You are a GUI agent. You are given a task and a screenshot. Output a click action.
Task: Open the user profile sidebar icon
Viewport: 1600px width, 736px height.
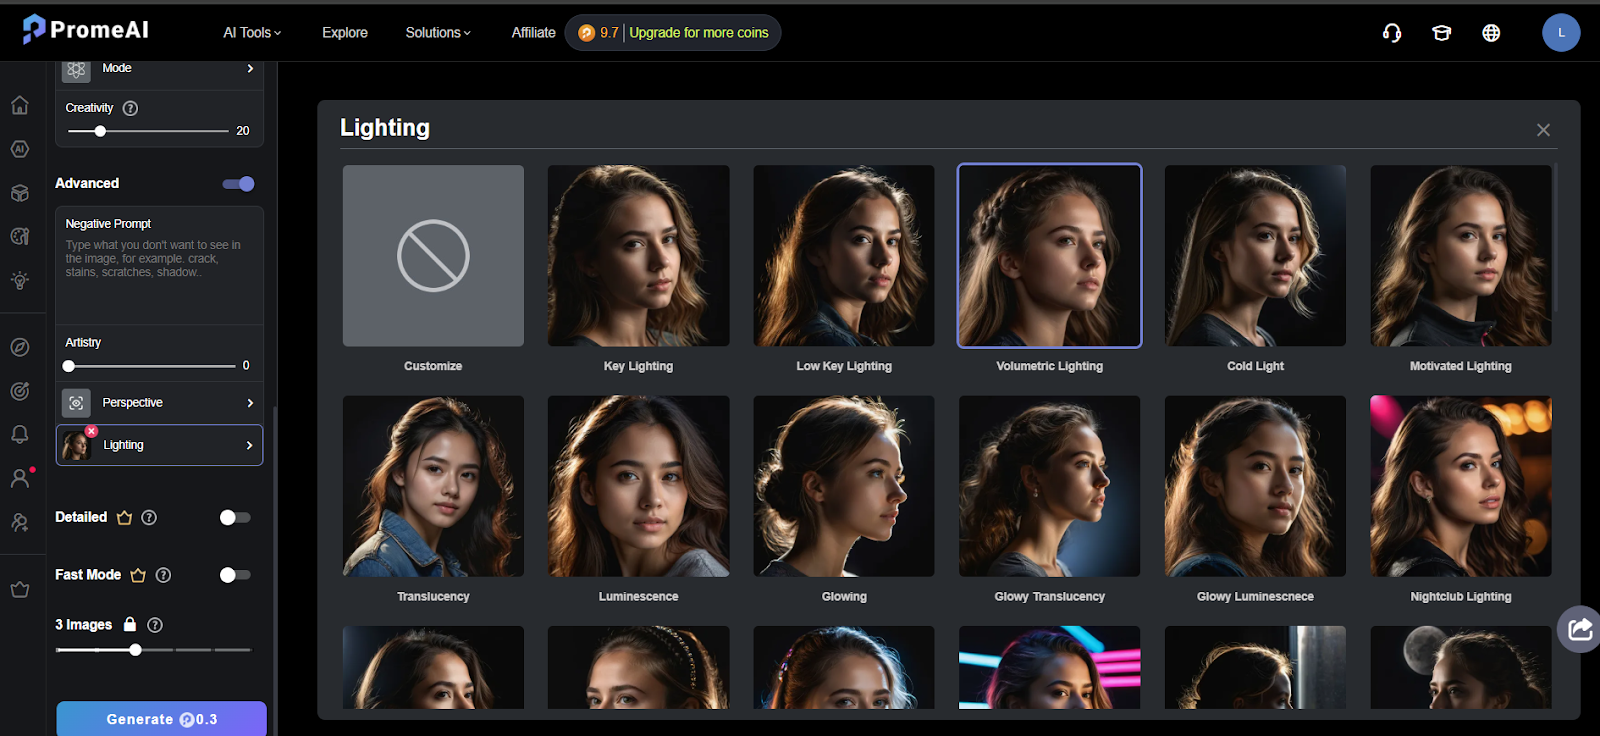(20, 478)
